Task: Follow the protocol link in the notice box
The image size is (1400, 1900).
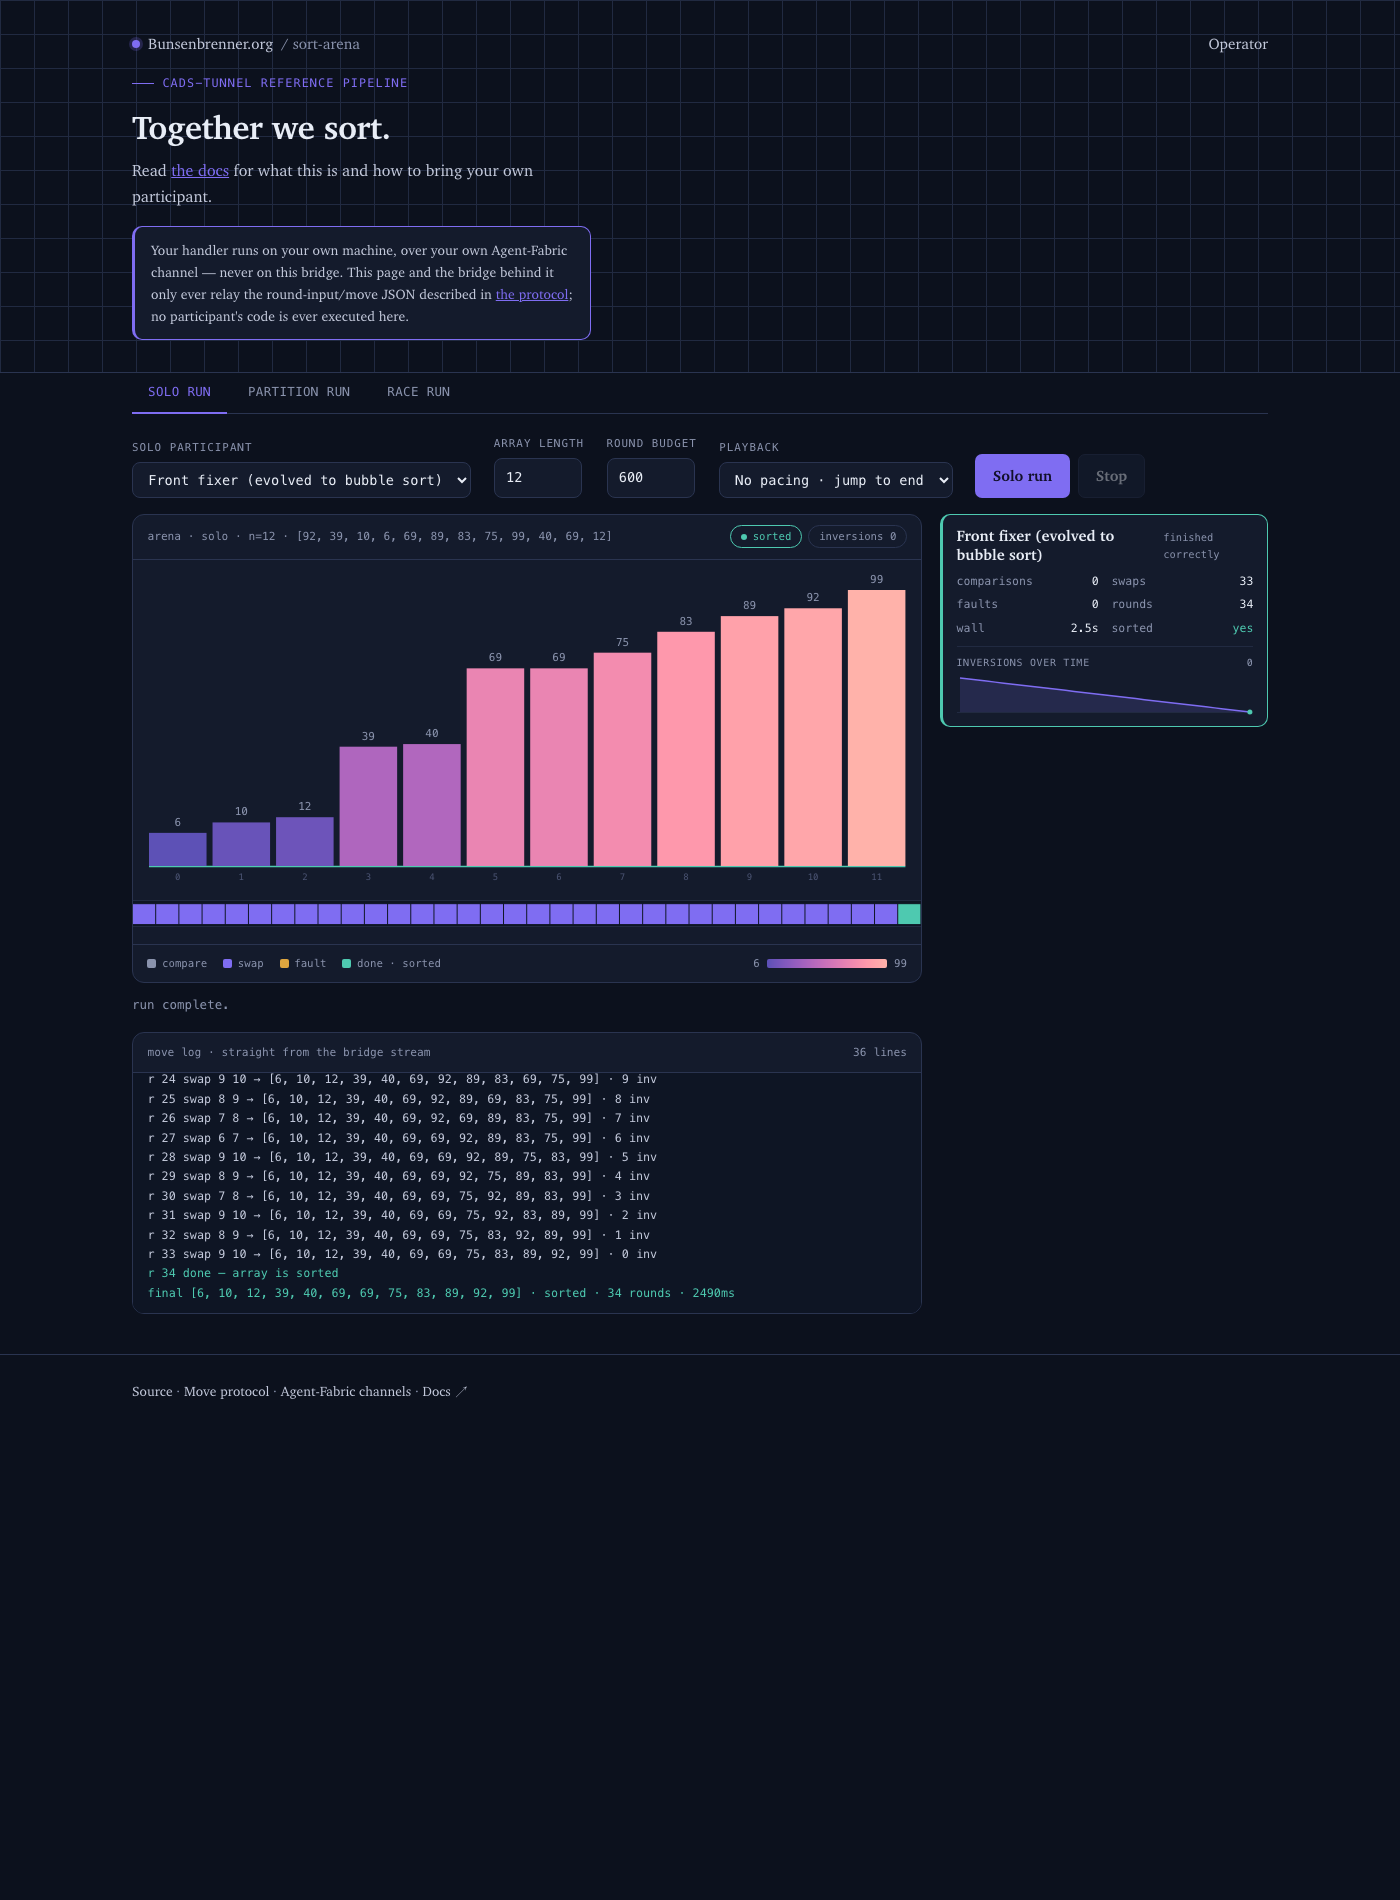Action: coord(532,295)
